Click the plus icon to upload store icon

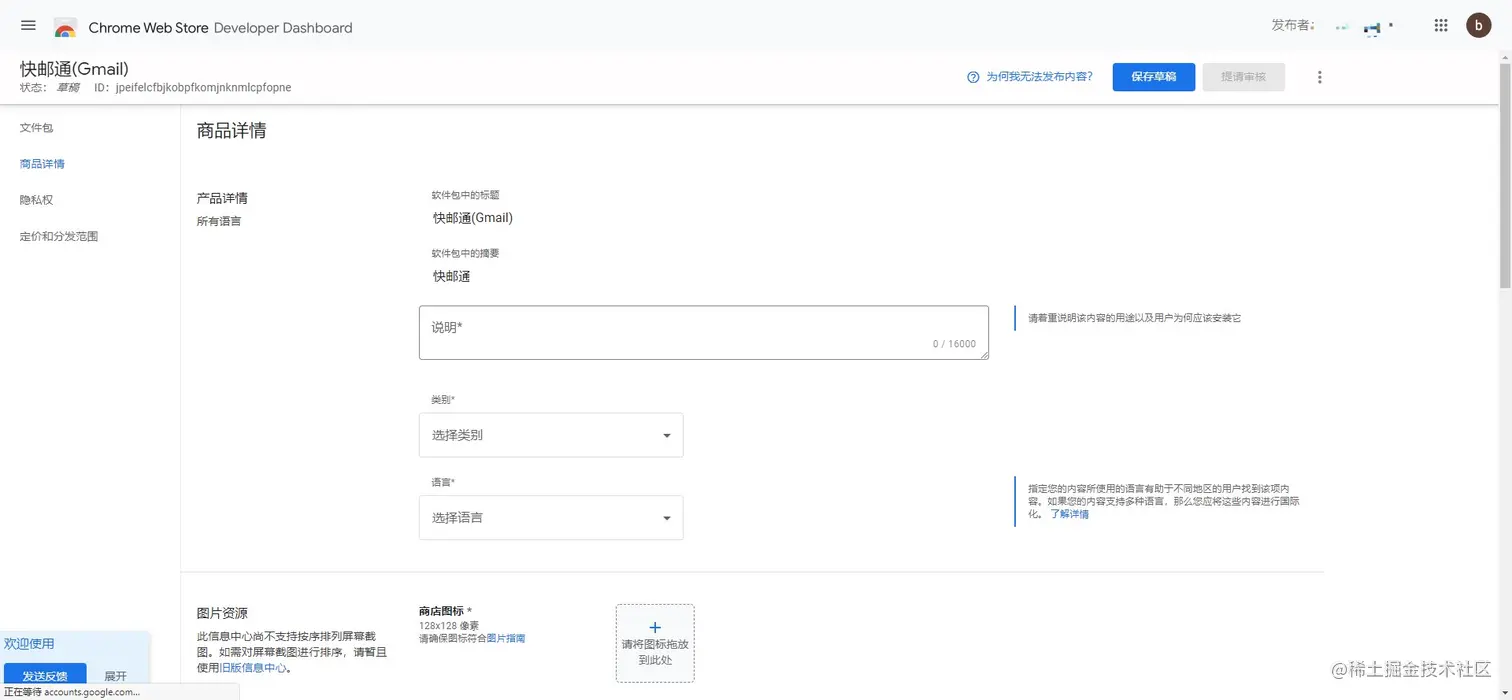point(655,628)
